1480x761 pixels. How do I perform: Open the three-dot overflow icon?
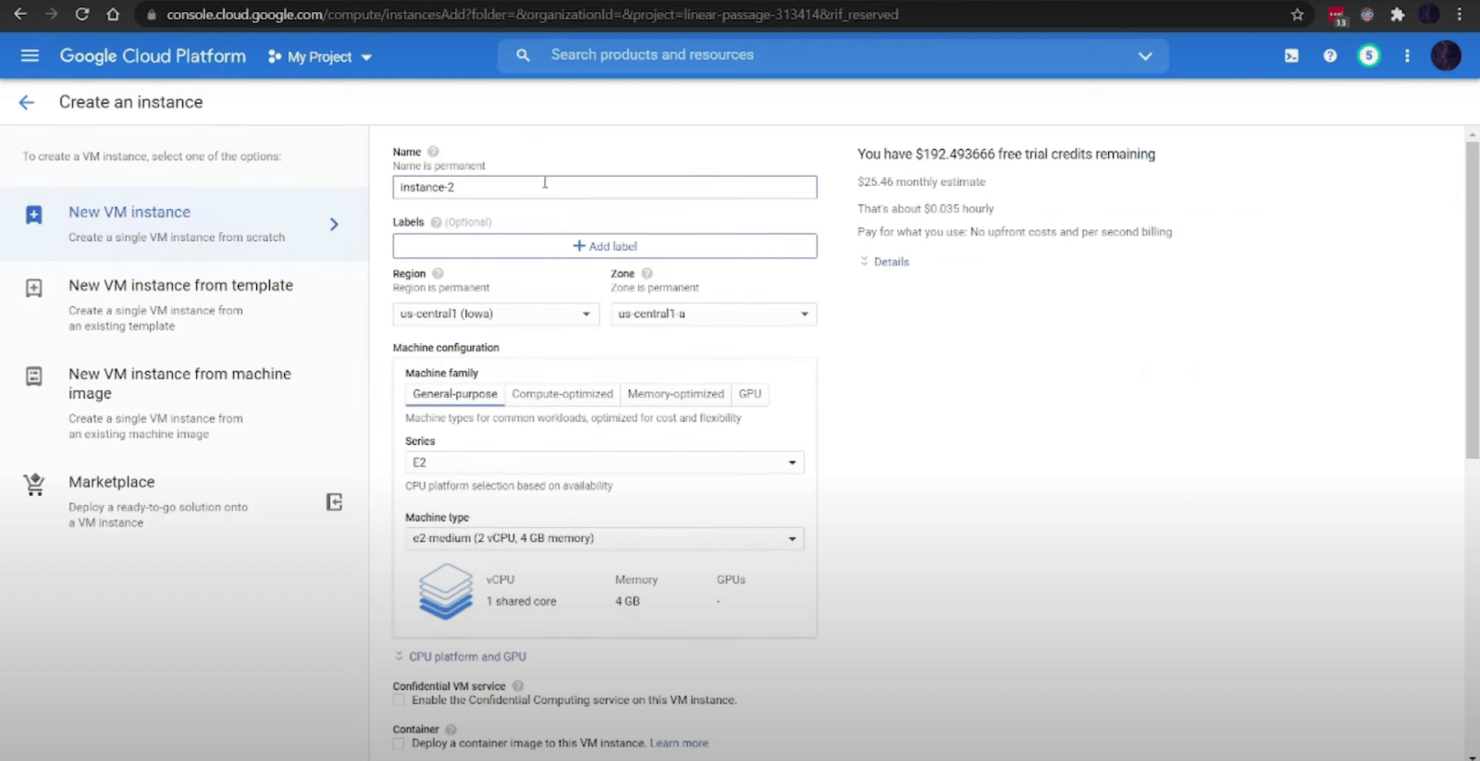pos(1407,55)
